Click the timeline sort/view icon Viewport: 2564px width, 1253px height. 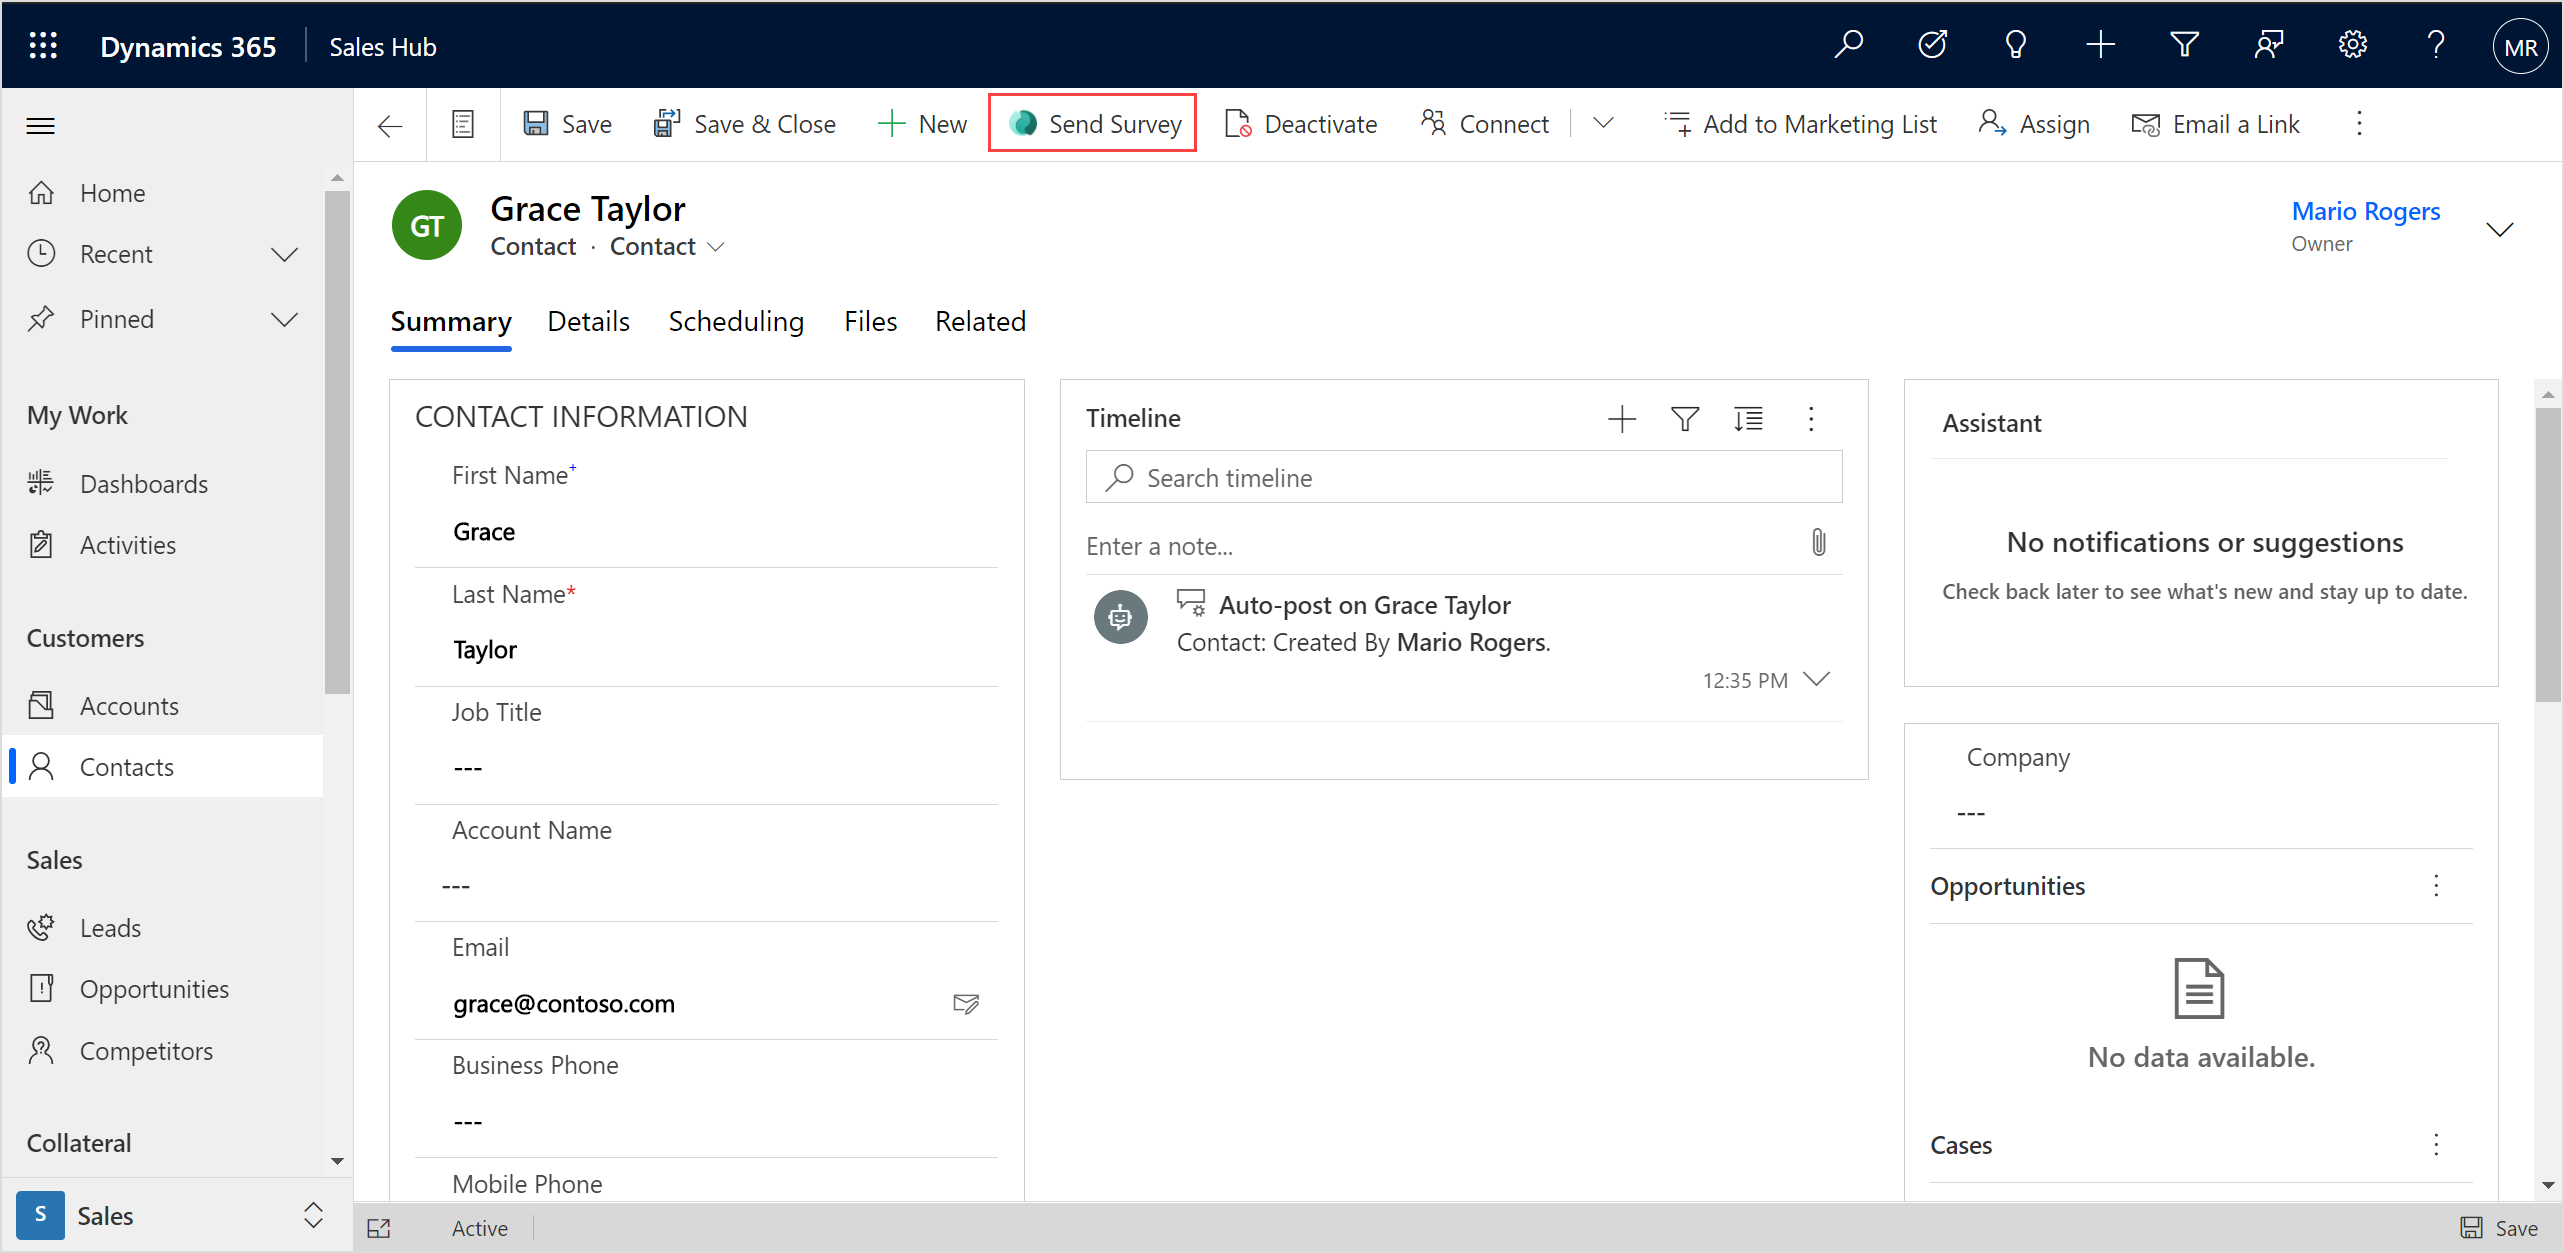[x=1746, y=419]
